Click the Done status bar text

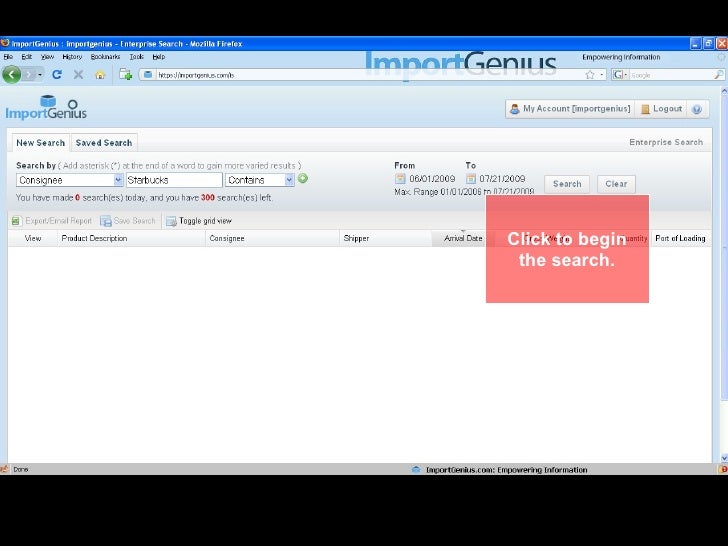pyautogui.click(x=20, y=469)
